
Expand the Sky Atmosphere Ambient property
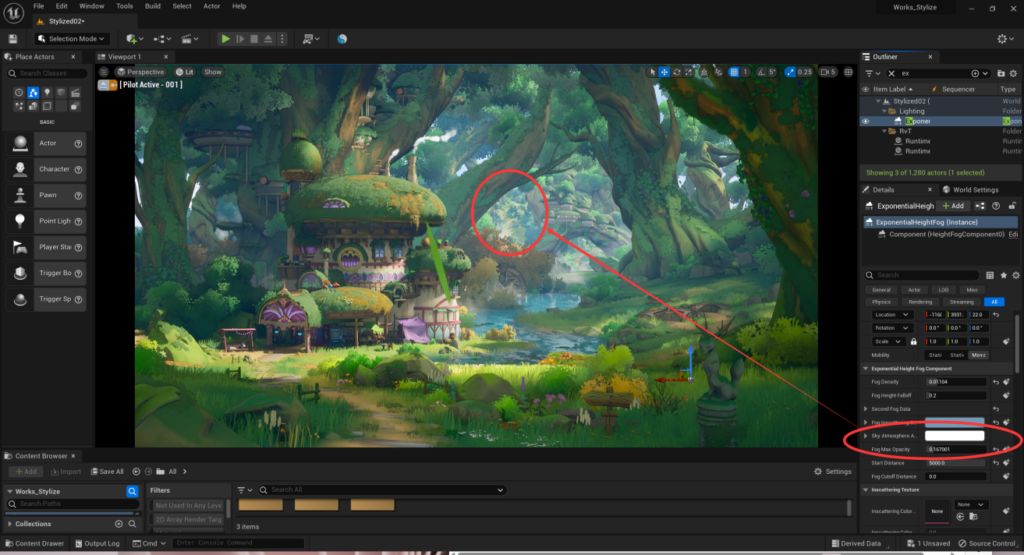[865, 436]
